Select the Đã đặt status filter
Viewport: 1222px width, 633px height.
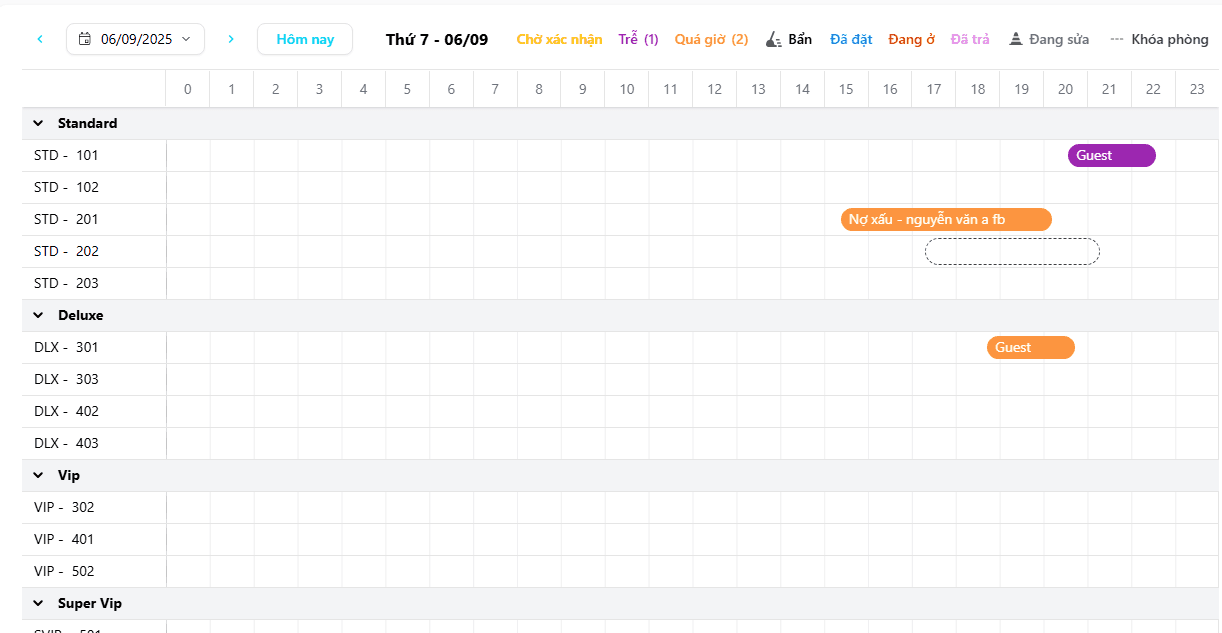coord(850,39)
